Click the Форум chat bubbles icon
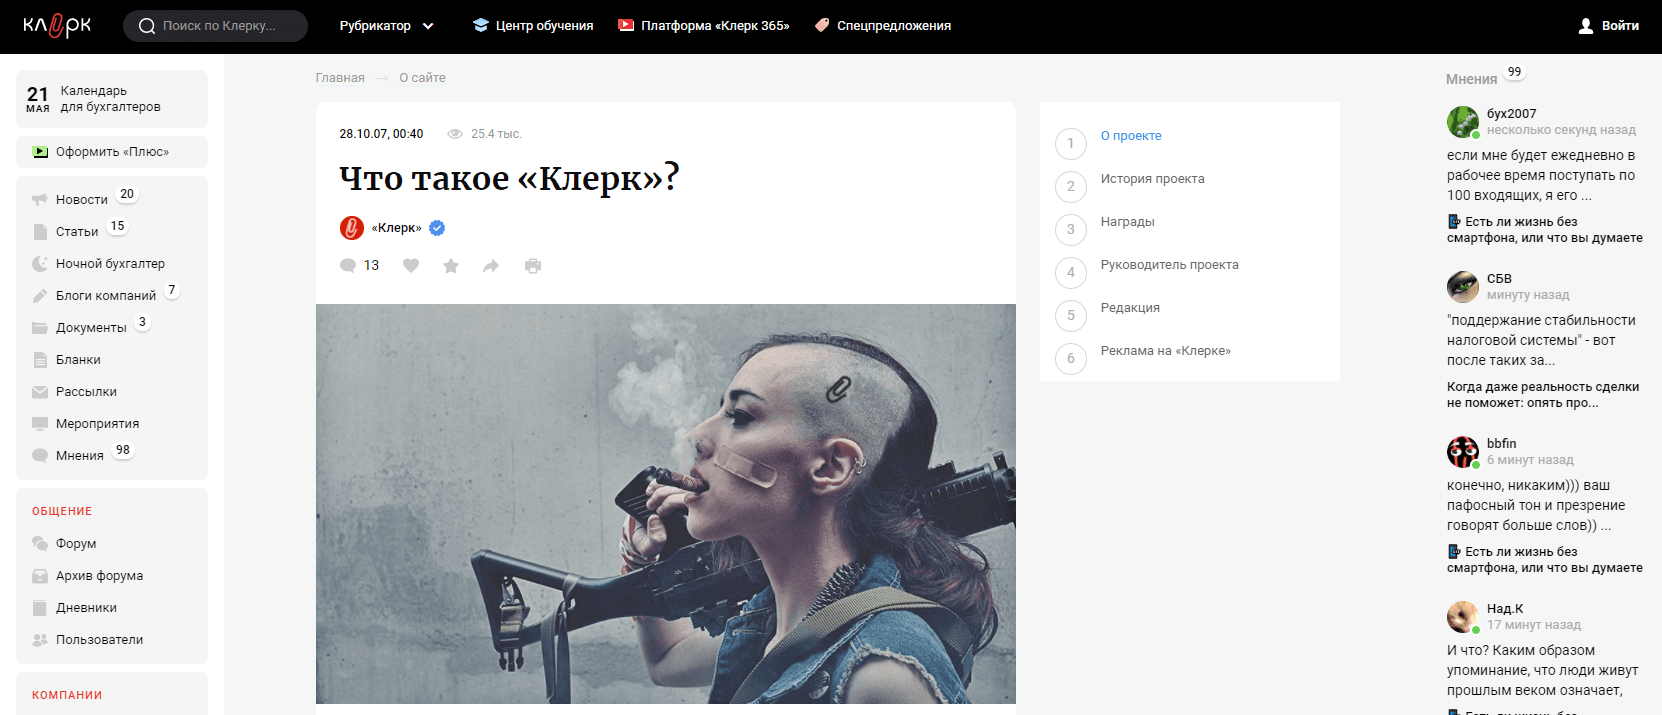Image resolution: width=1662 pixels, height=715 pixels. coord(40,543)
